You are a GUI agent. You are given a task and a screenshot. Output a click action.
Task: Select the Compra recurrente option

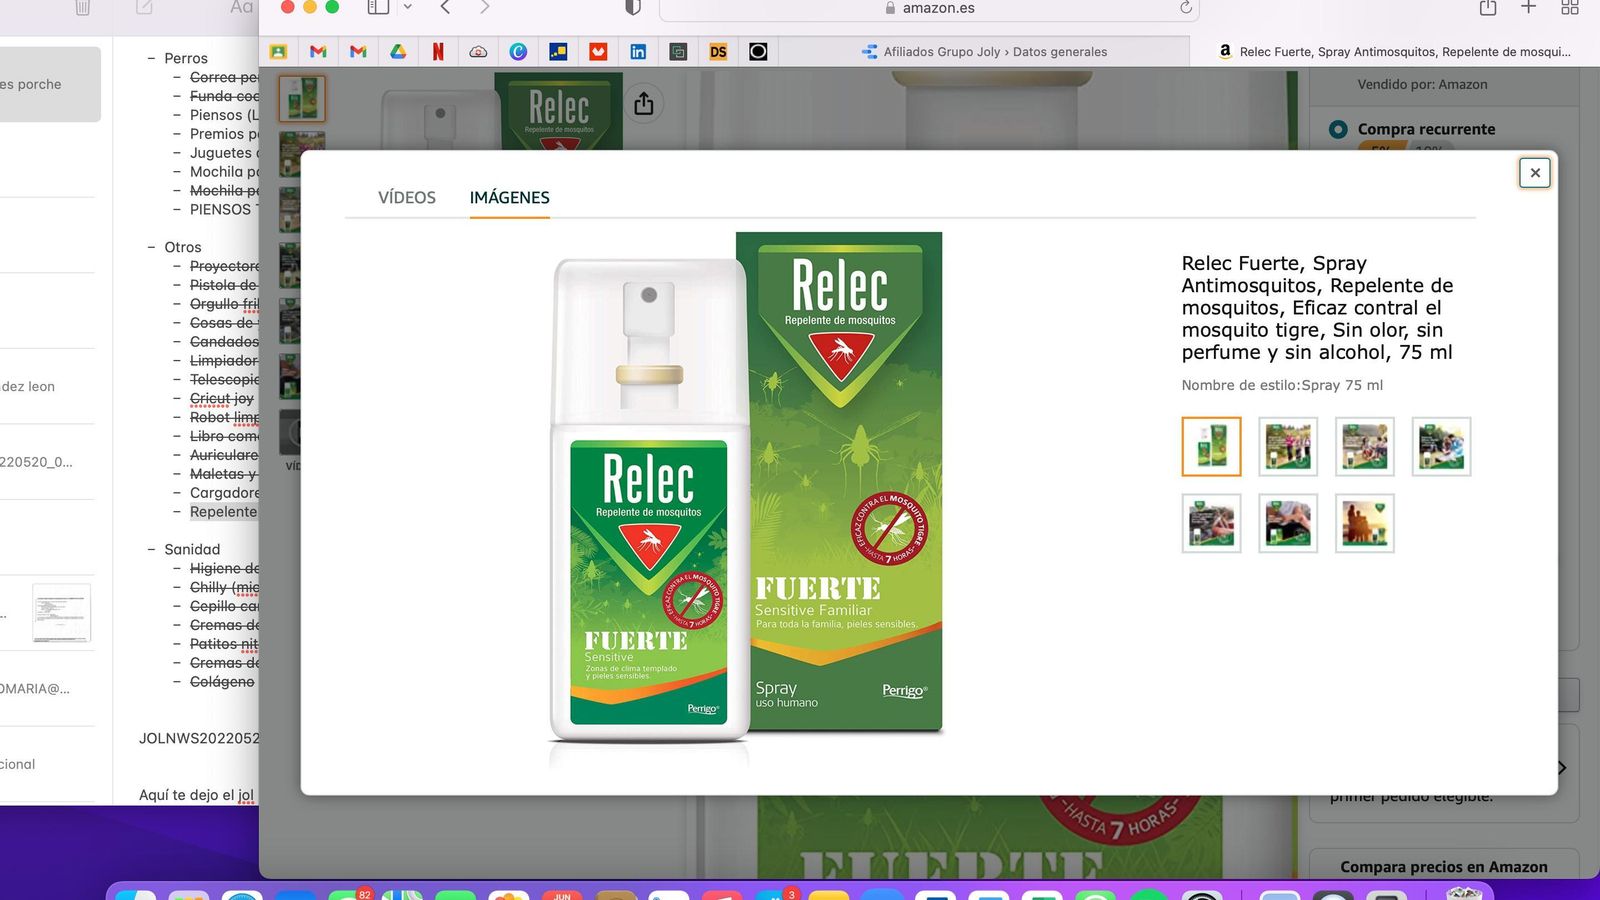point(1337,129)
